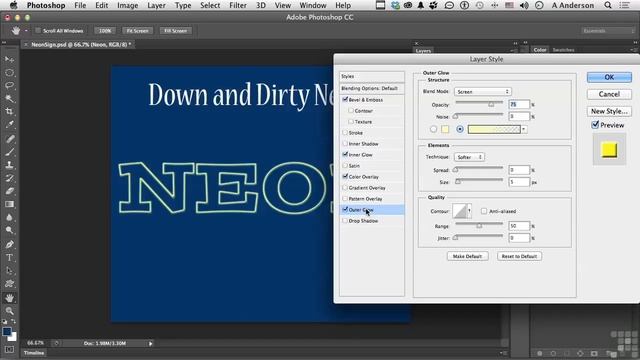Select the Horizontal Type tool

(x=9, y=258)
